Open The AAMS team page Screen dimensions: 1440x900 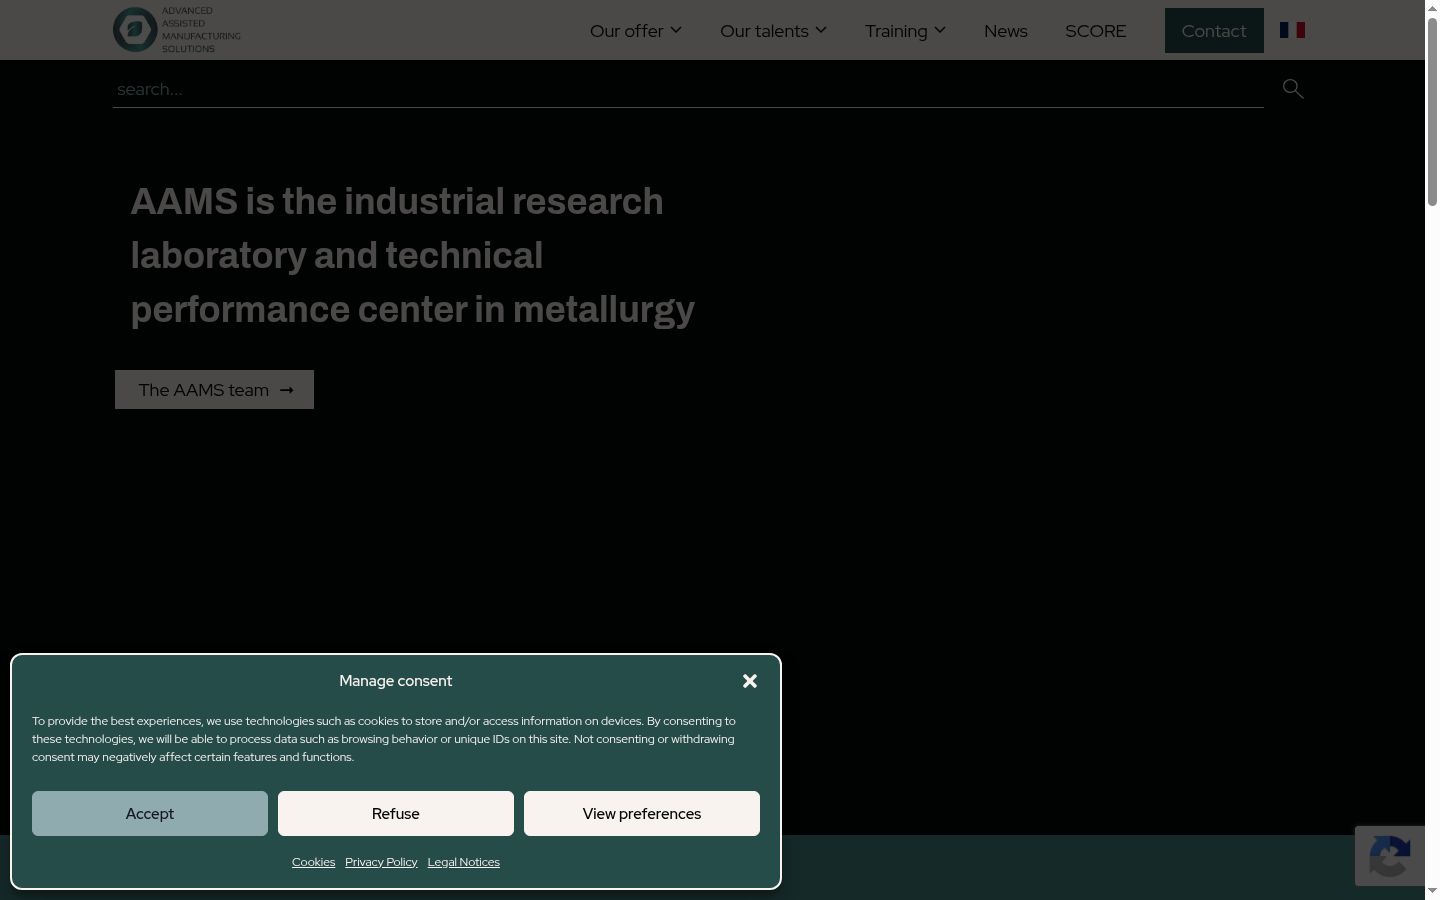(214, 390)
